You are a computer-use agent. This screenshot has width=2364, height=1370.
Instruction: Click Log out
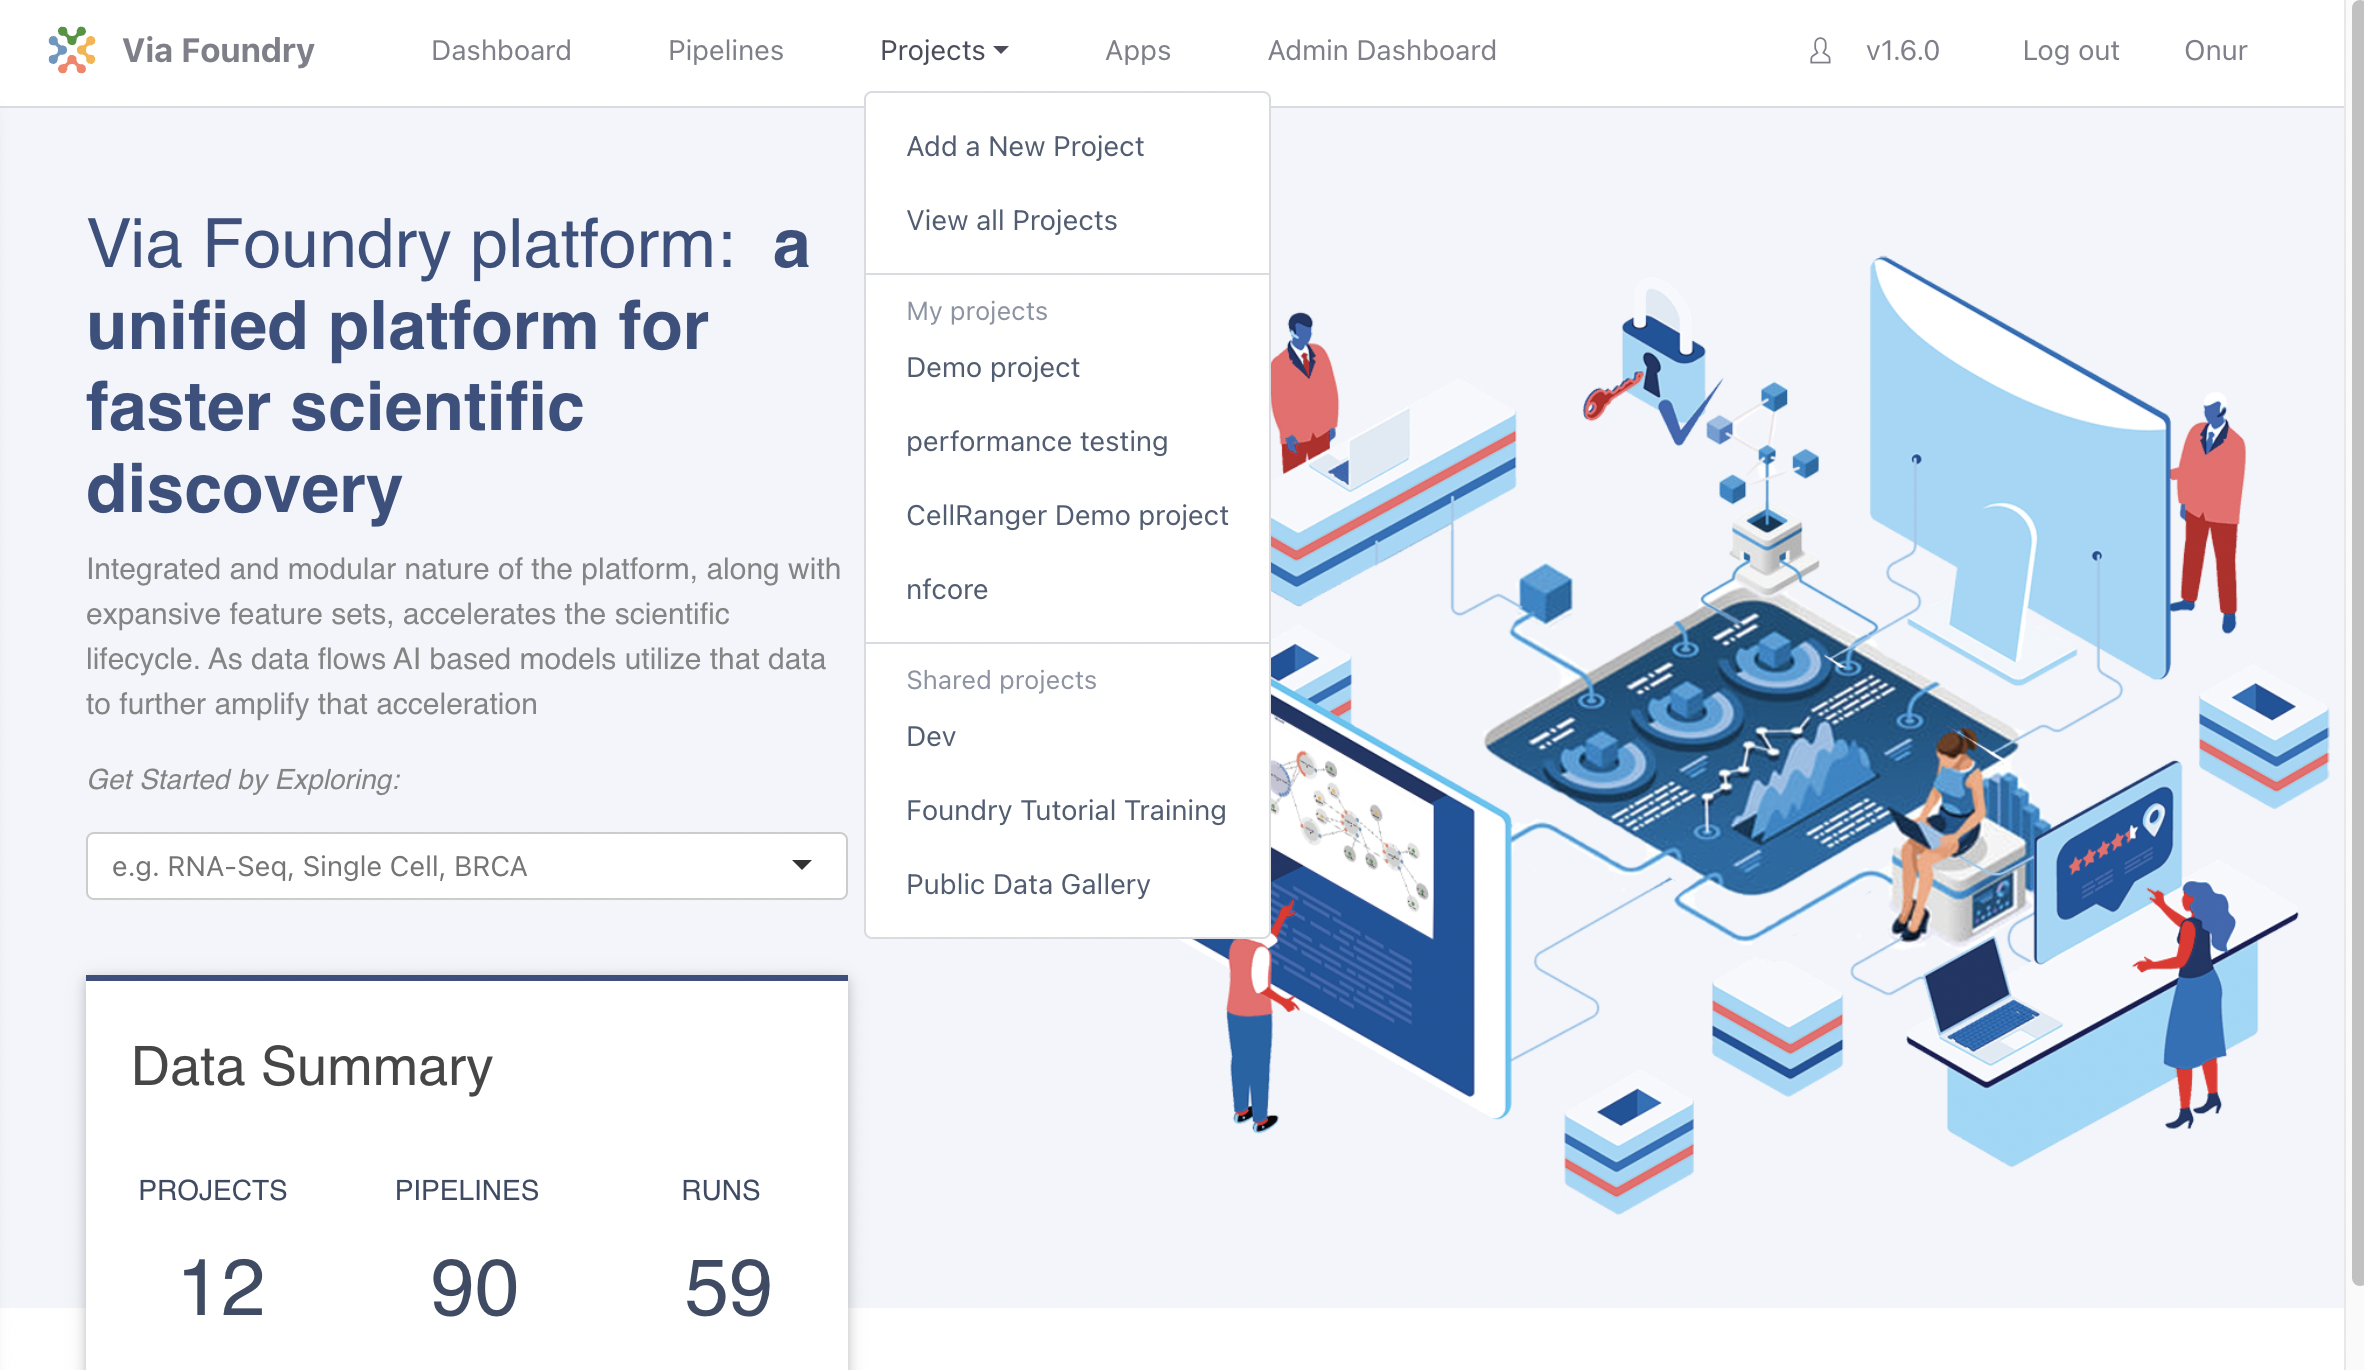[2071, 51]
